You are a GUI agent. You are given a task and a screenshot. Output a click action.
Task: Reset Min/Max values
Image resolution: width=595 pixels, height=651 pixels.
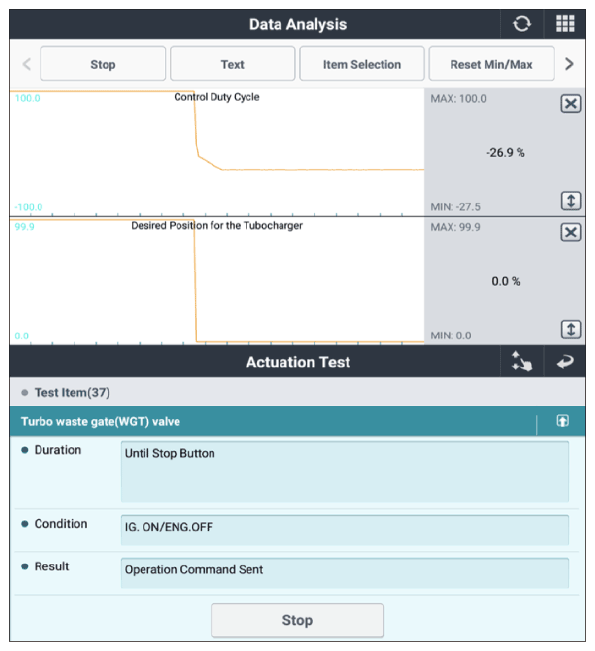491,64
